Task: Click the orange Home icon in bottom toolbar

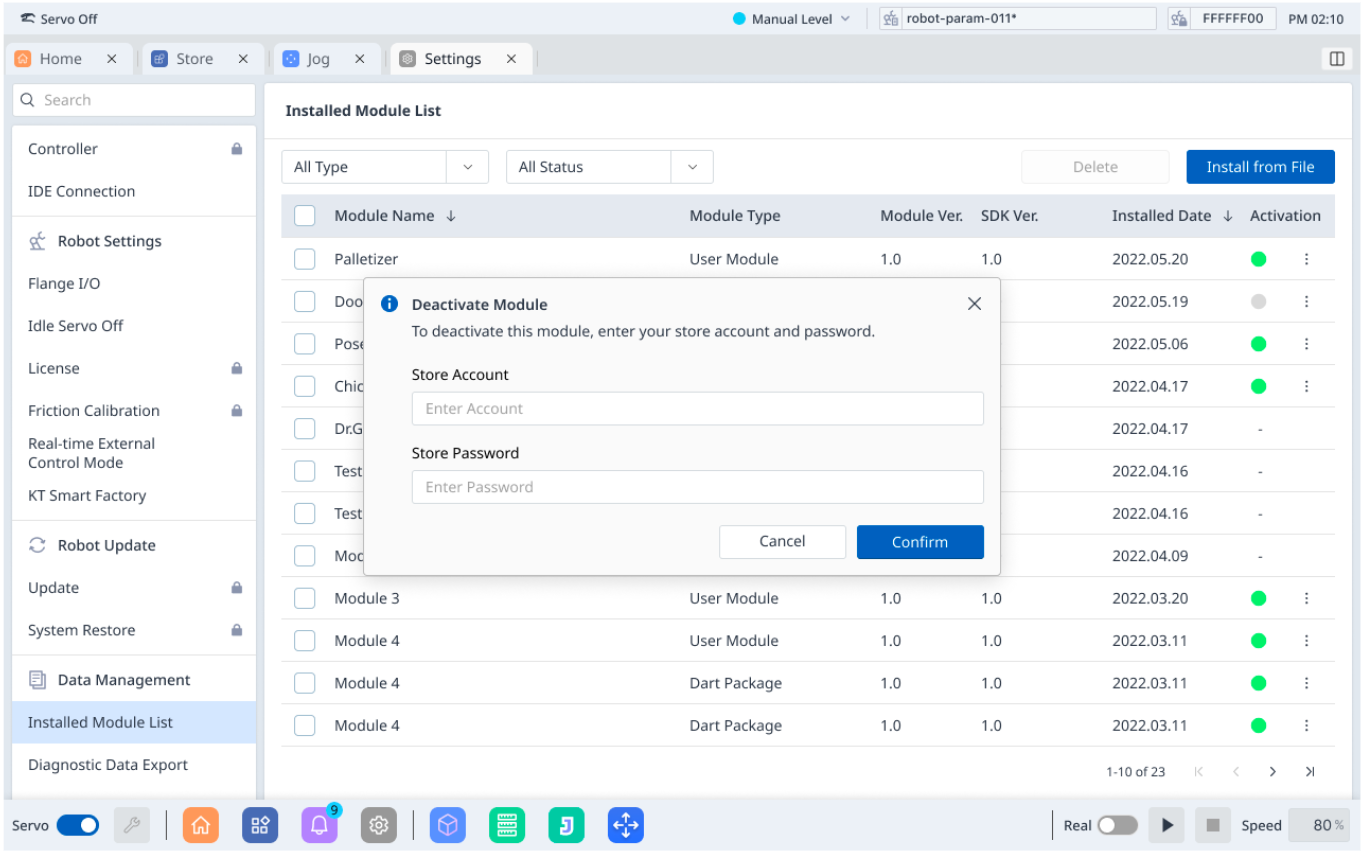Action: [x=200, y=825]
